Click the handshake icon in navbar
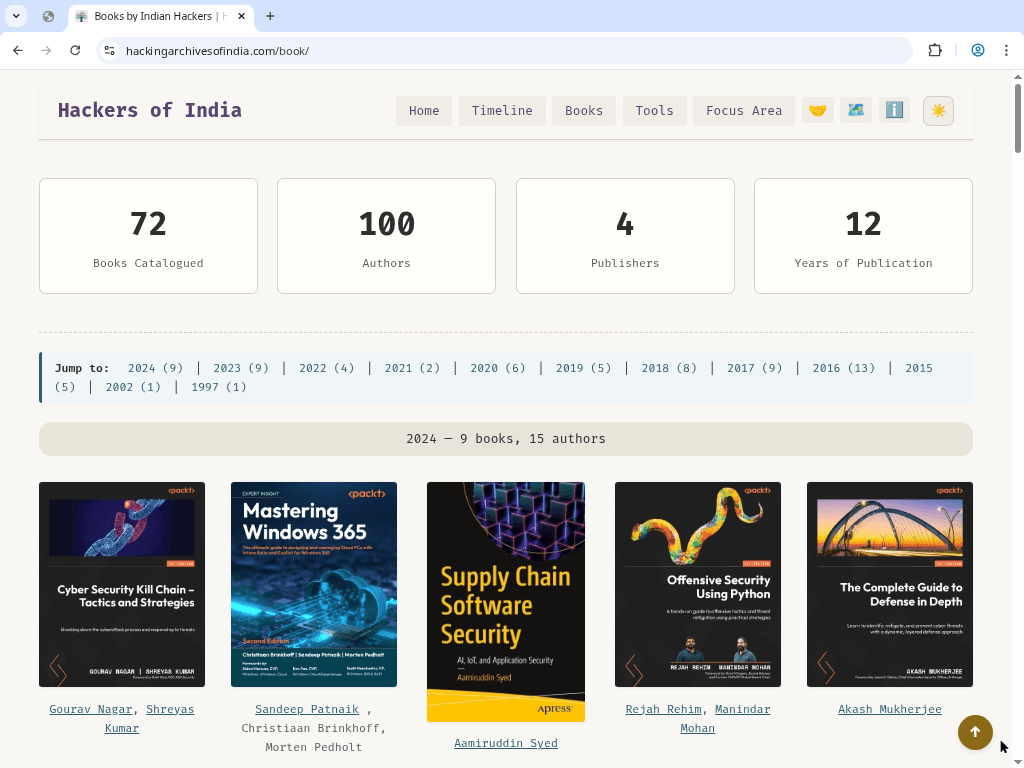 pyautogui.click(x=817, y=111)
